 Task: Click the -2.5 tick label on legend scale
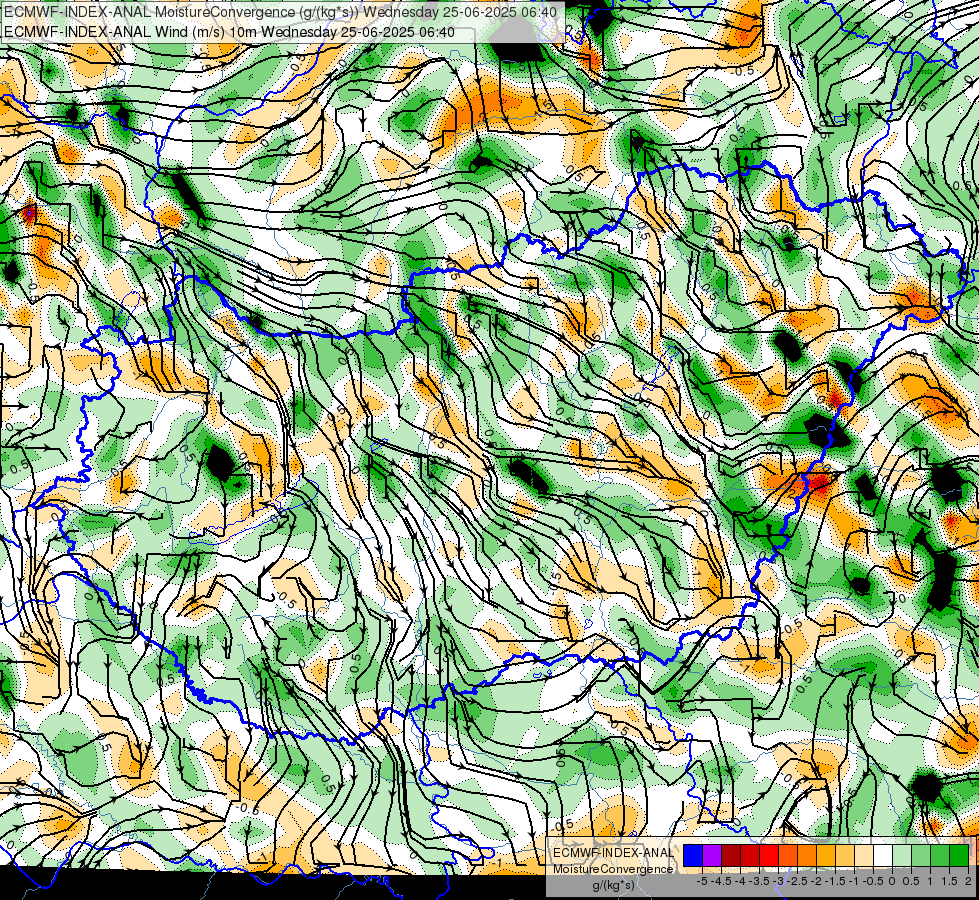pos(797,881)
